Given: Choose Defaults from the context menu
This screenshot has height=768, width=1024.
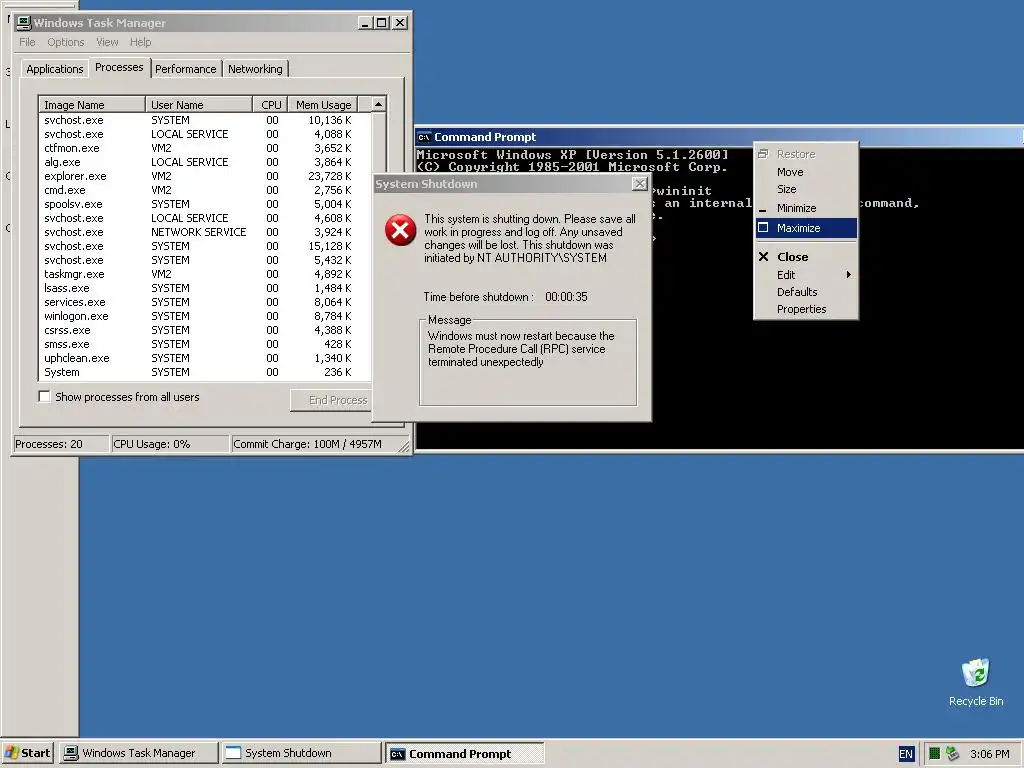Looking at the screenshot, I should tap(806, 292).
